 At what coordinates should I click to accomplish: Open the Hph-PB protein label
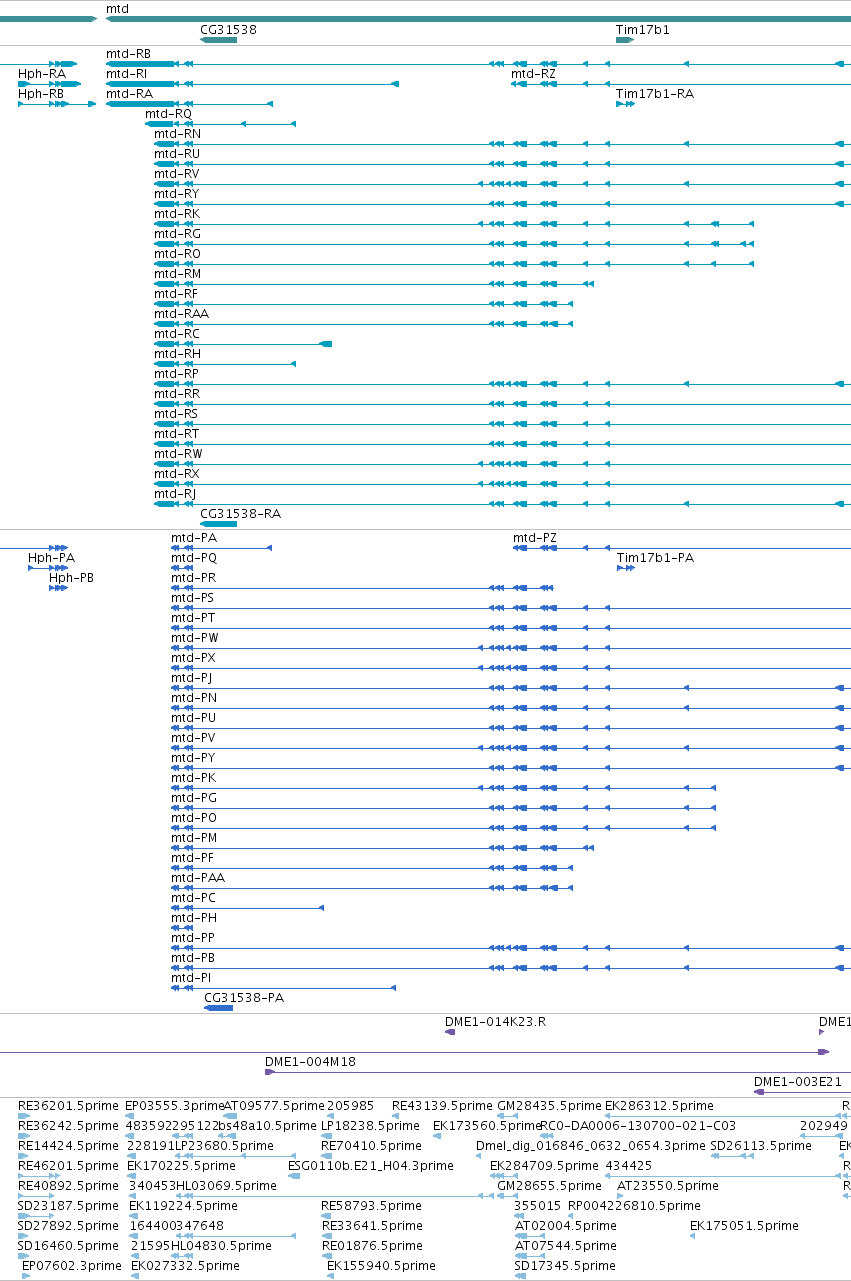click(71, 578)
